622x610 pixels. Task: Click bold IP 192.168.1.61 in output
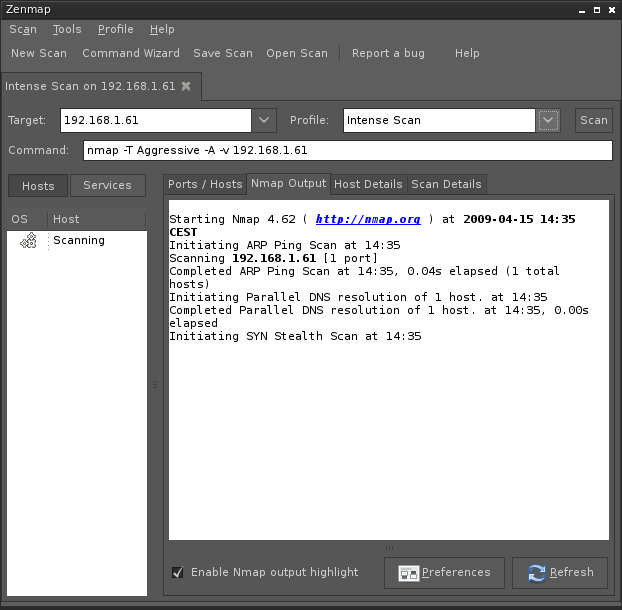coord(274,259)
